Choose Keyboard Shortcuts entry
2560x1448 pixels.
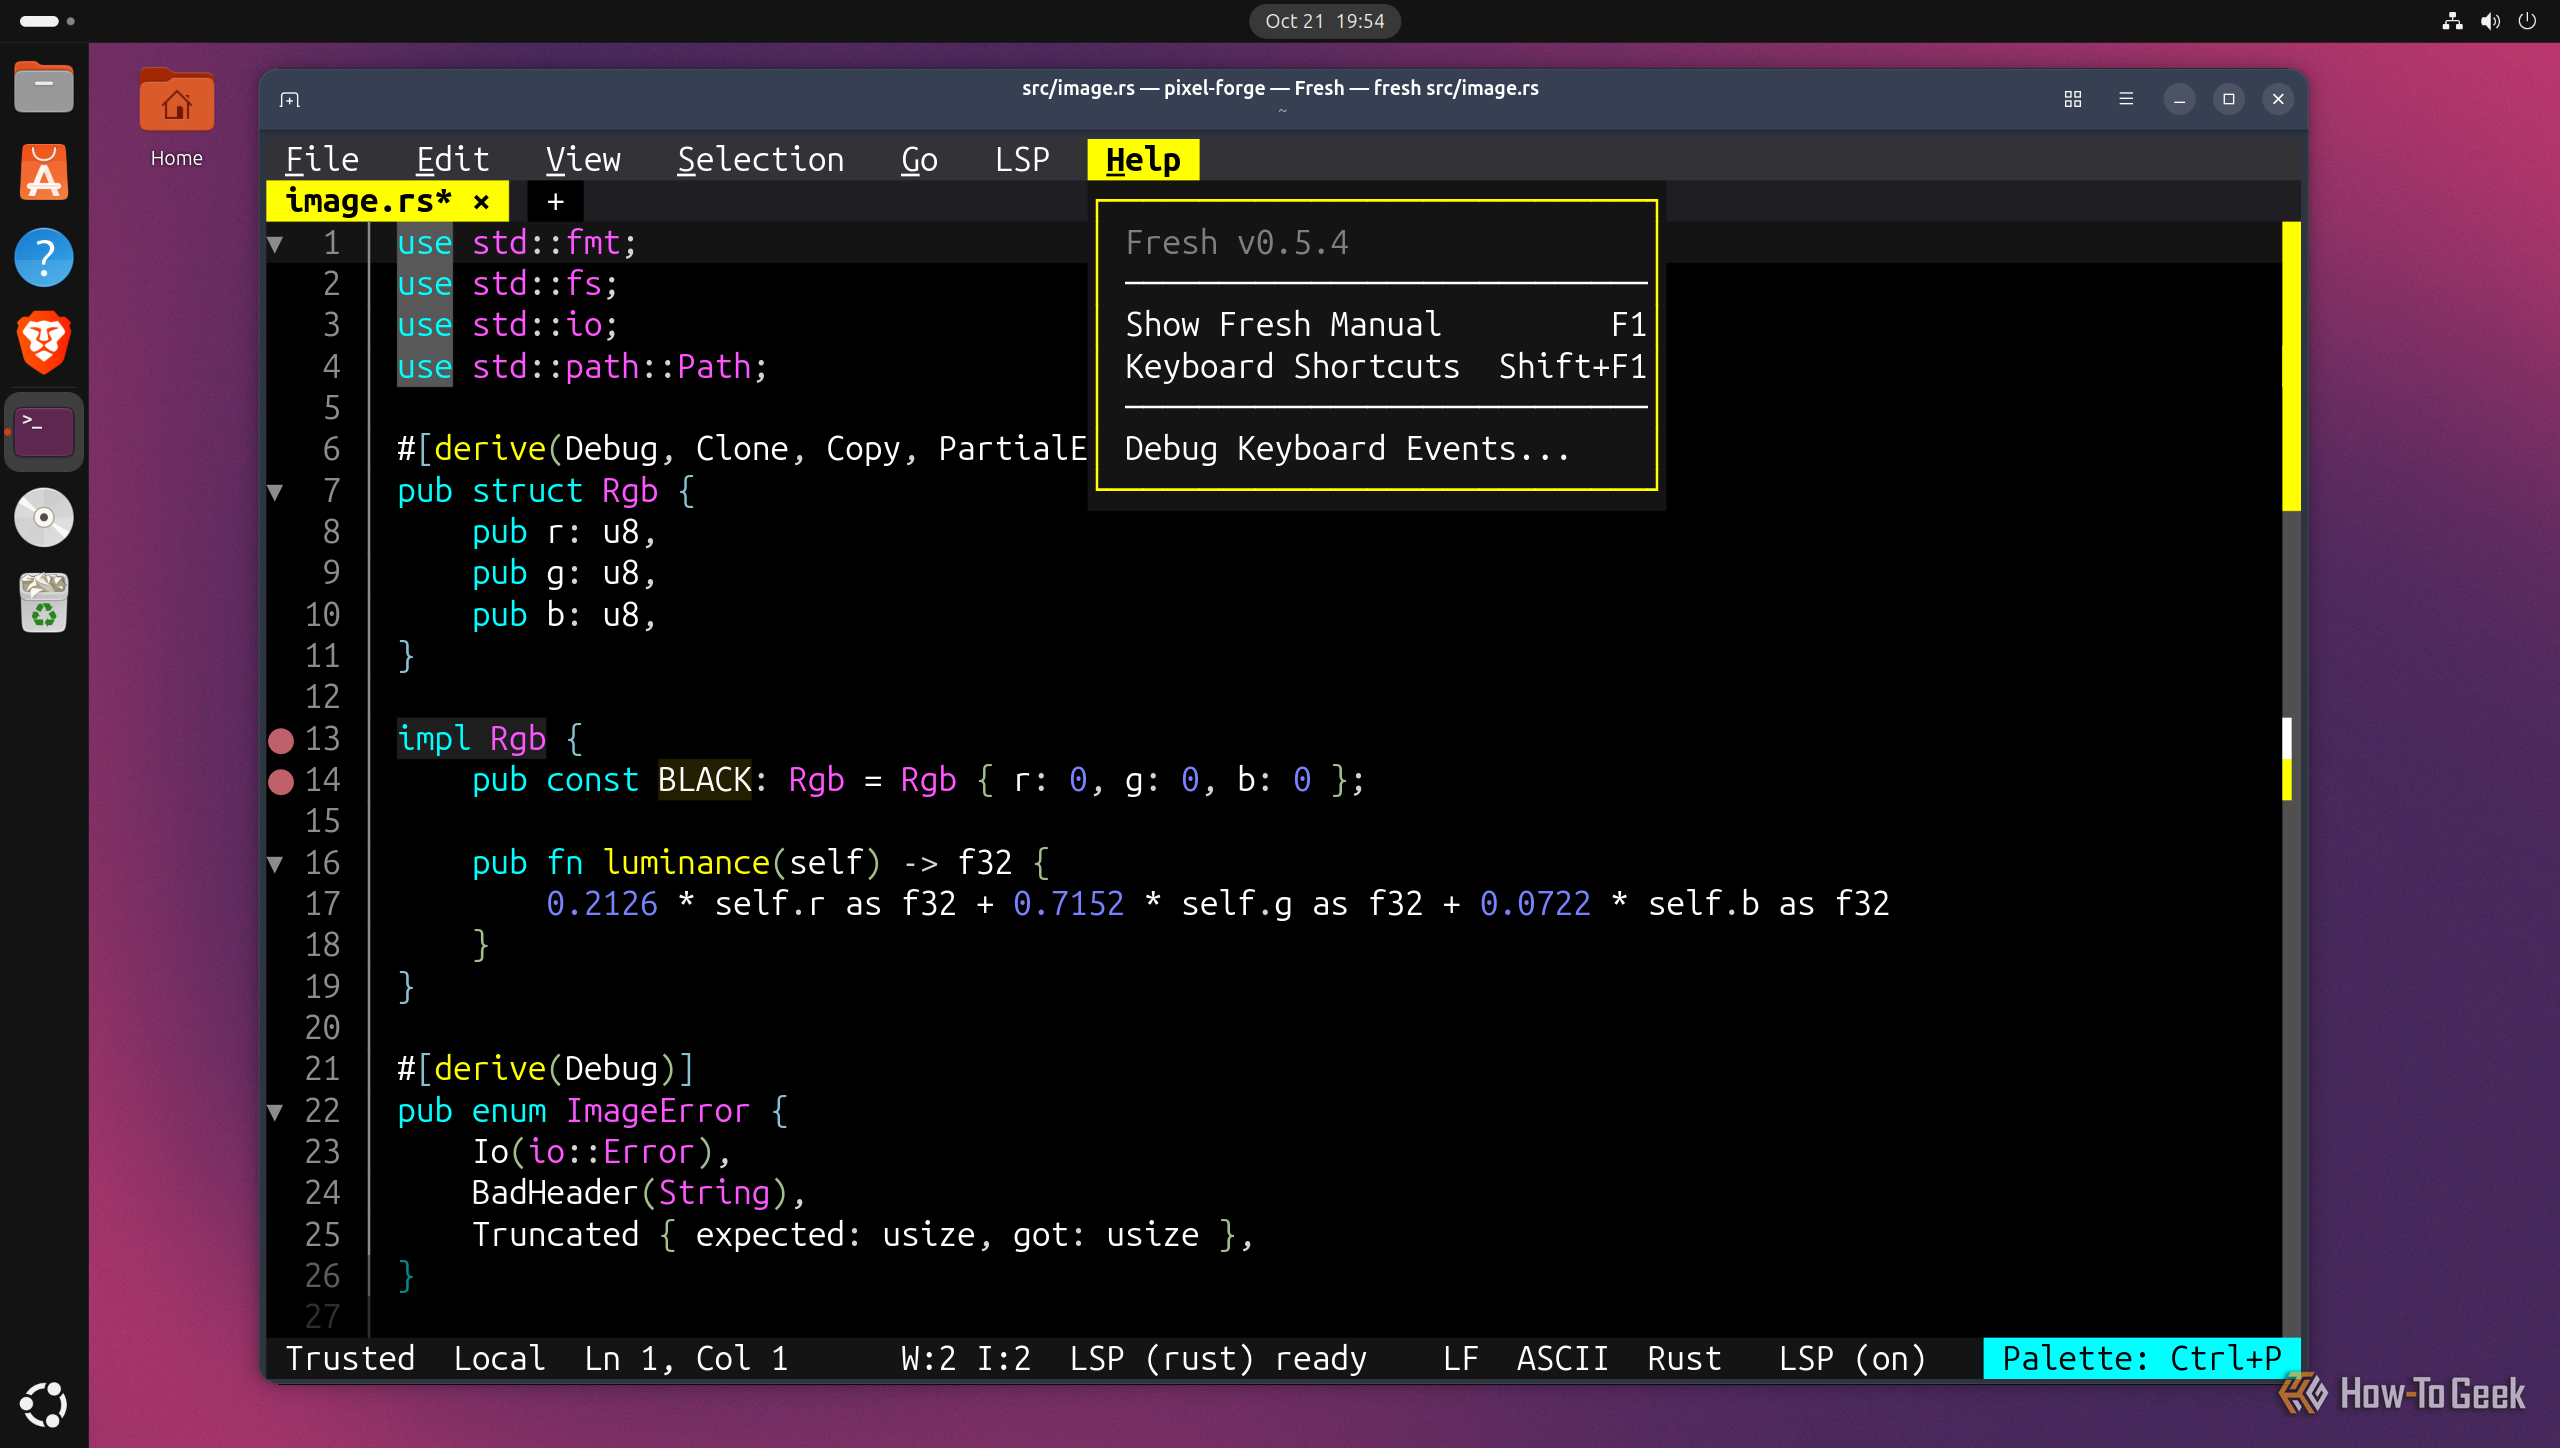pyautogui.click(x=1385, y=367)
